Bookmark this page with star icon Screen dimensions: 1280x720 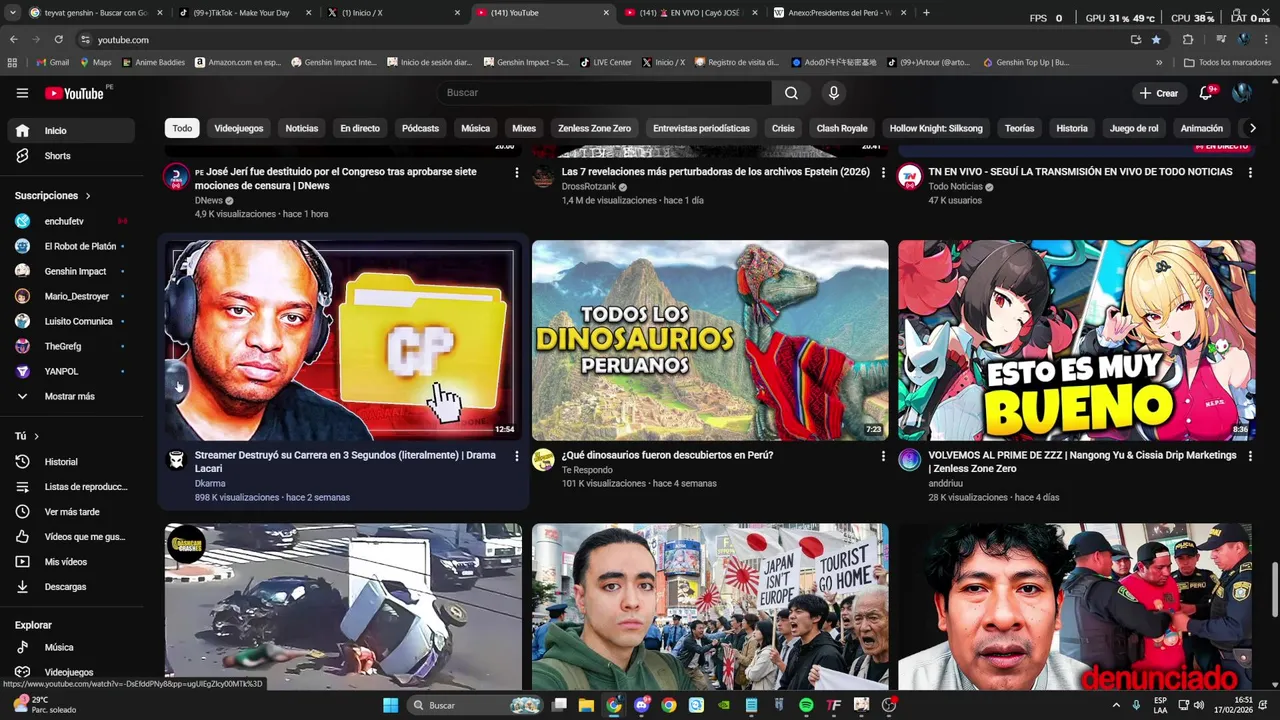(1156, 40)
